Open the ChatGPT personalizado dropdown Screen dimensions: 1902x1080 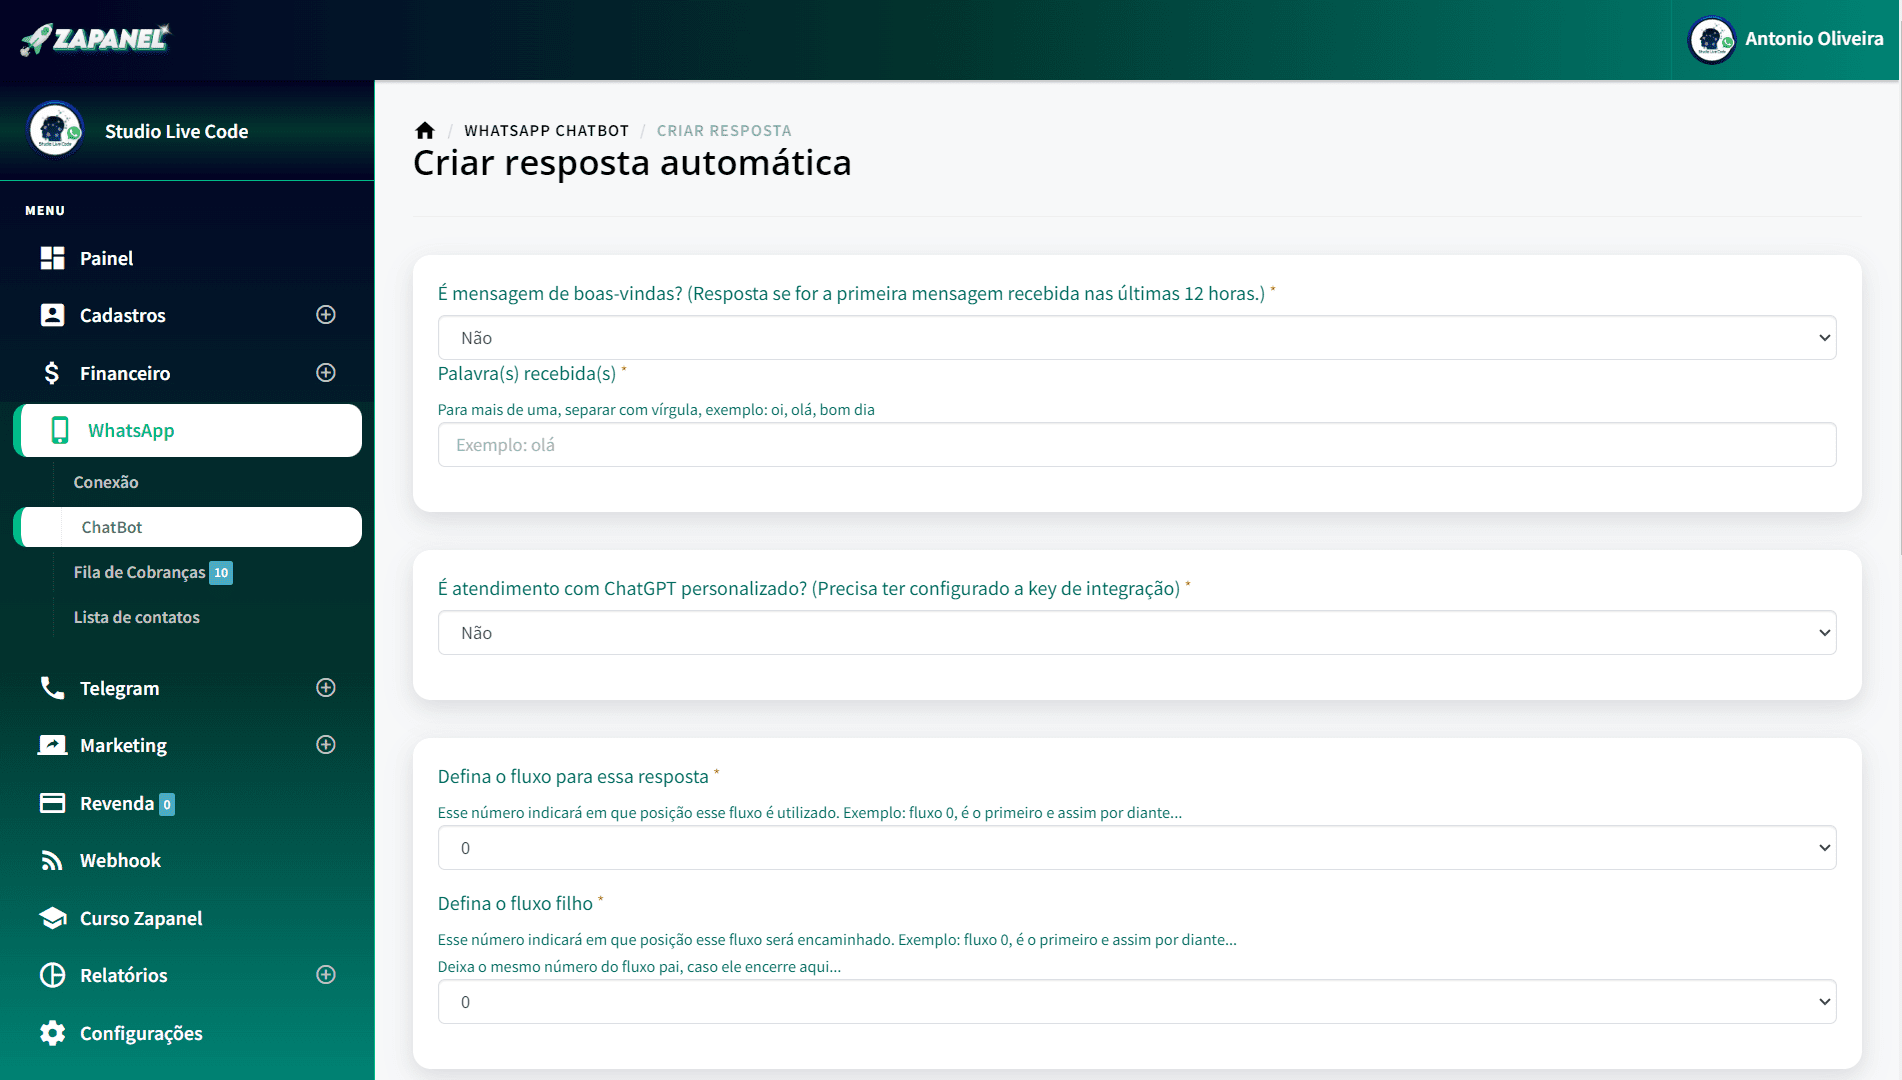[x=1136, y=633]
